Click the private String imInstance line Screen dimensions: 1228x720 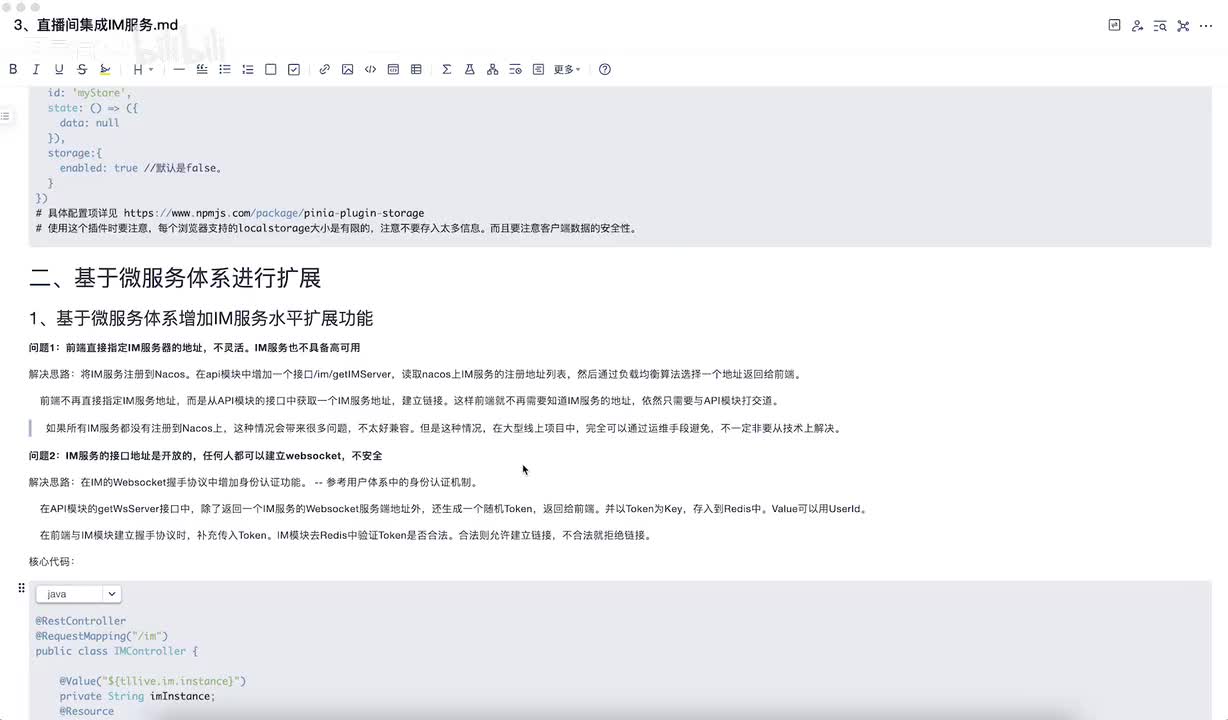[137, 696]
